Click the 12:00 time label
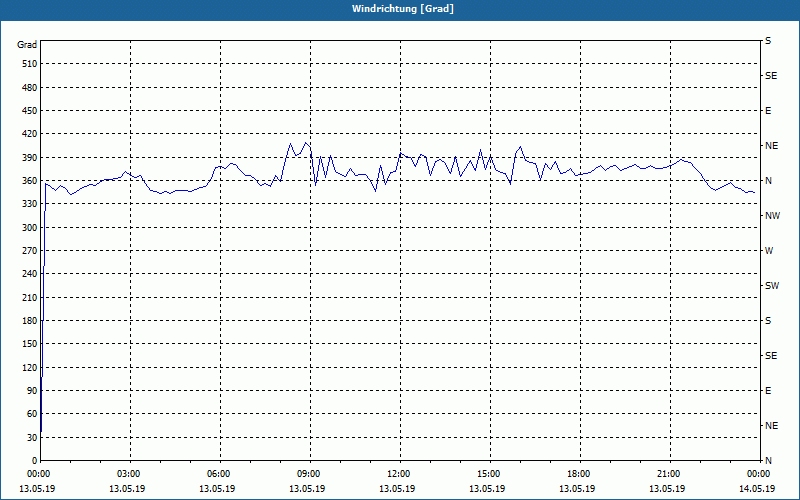The height and width of the screenshot is (500, 800). (x=399, y=473)
